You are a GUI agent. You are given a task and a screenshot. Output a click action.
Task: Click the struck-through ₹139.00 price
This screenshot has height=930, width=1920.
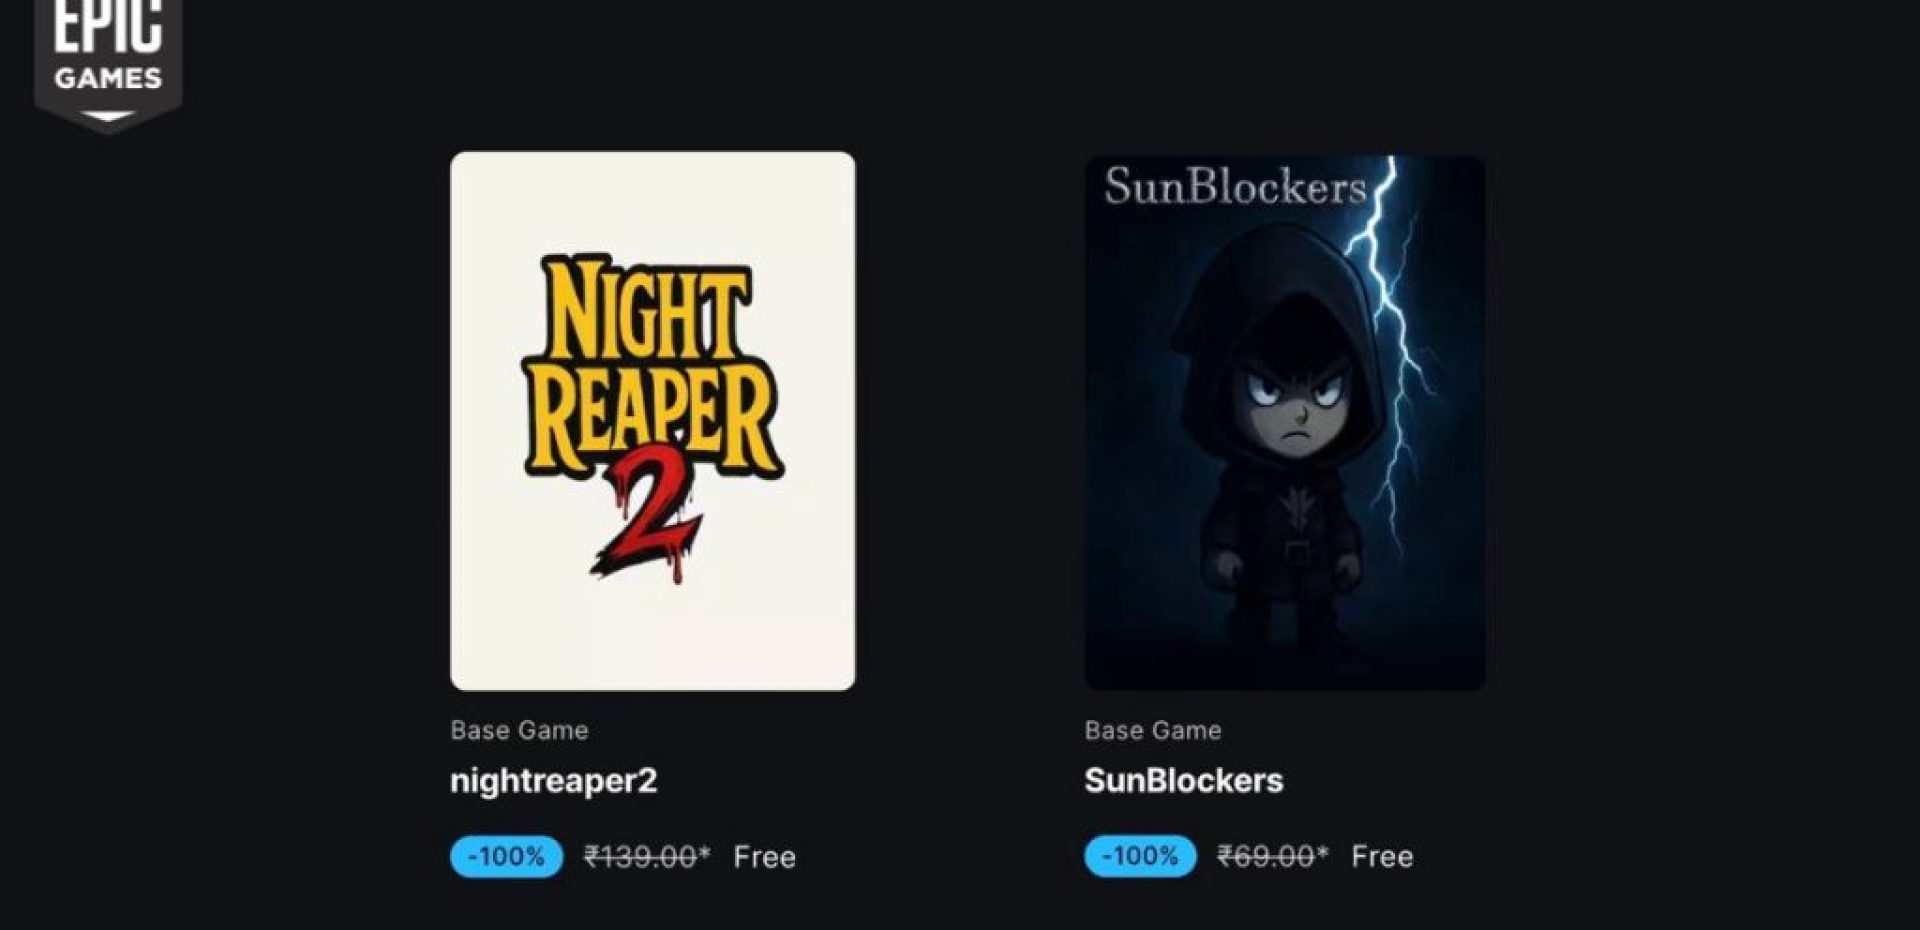pos(646,856)
